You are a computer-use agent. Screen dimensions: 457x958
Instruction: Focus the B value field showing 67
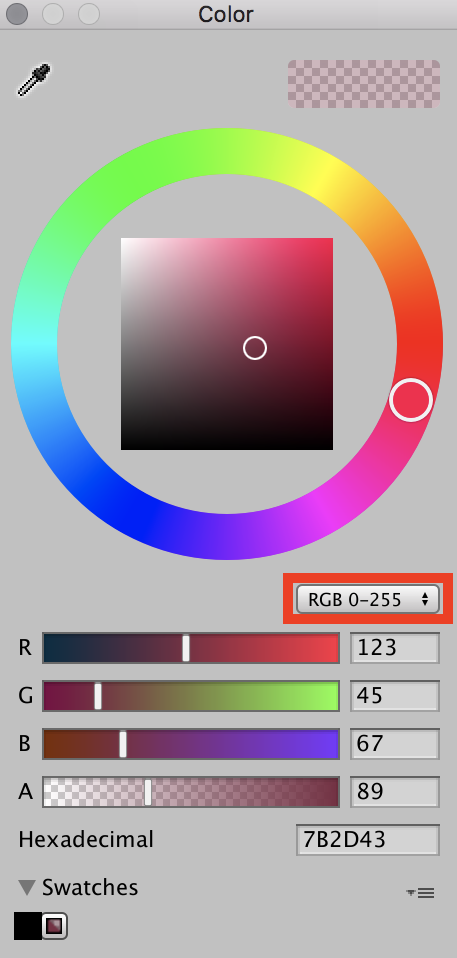pos(395,744)
